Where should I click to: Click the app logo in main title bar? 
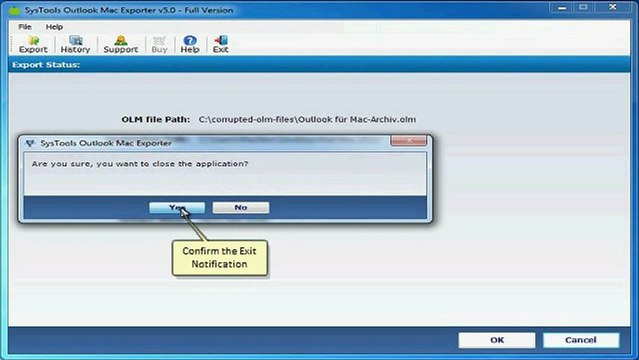coord(14,10)
